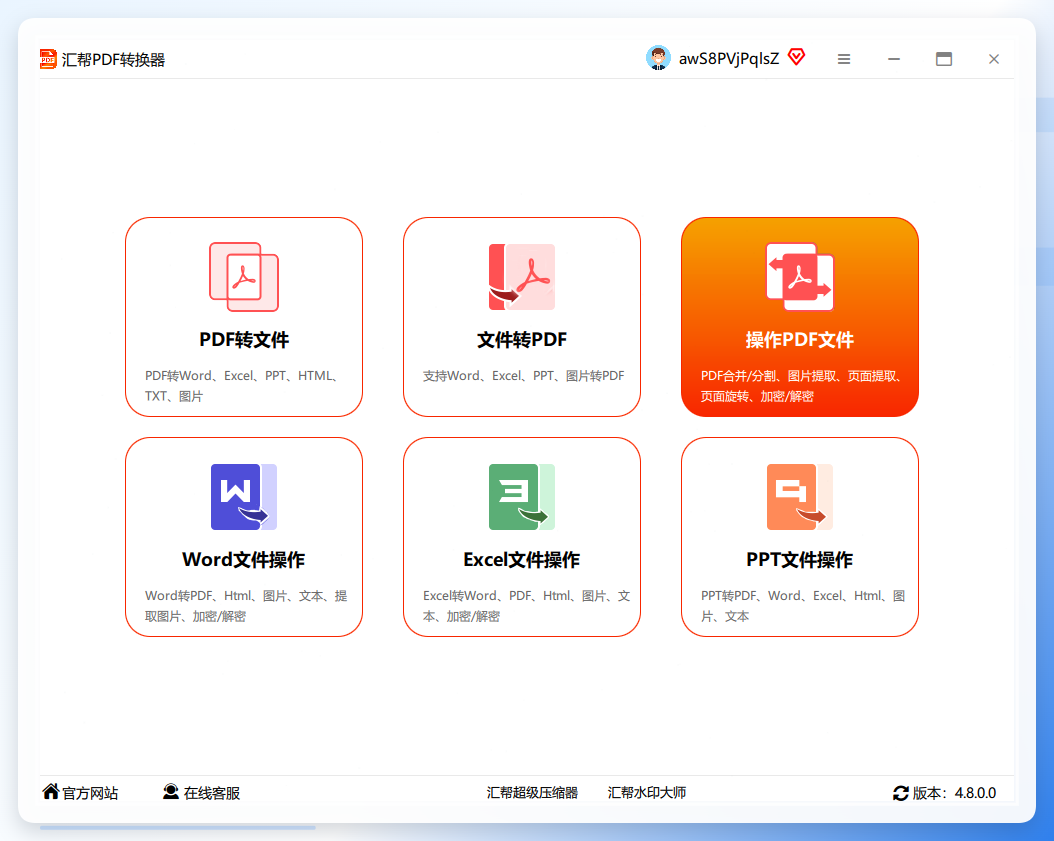
Task: Click description PDF转Word、Excel、PPT、HTML、TXT、图片
Action: tap(243, 386)
